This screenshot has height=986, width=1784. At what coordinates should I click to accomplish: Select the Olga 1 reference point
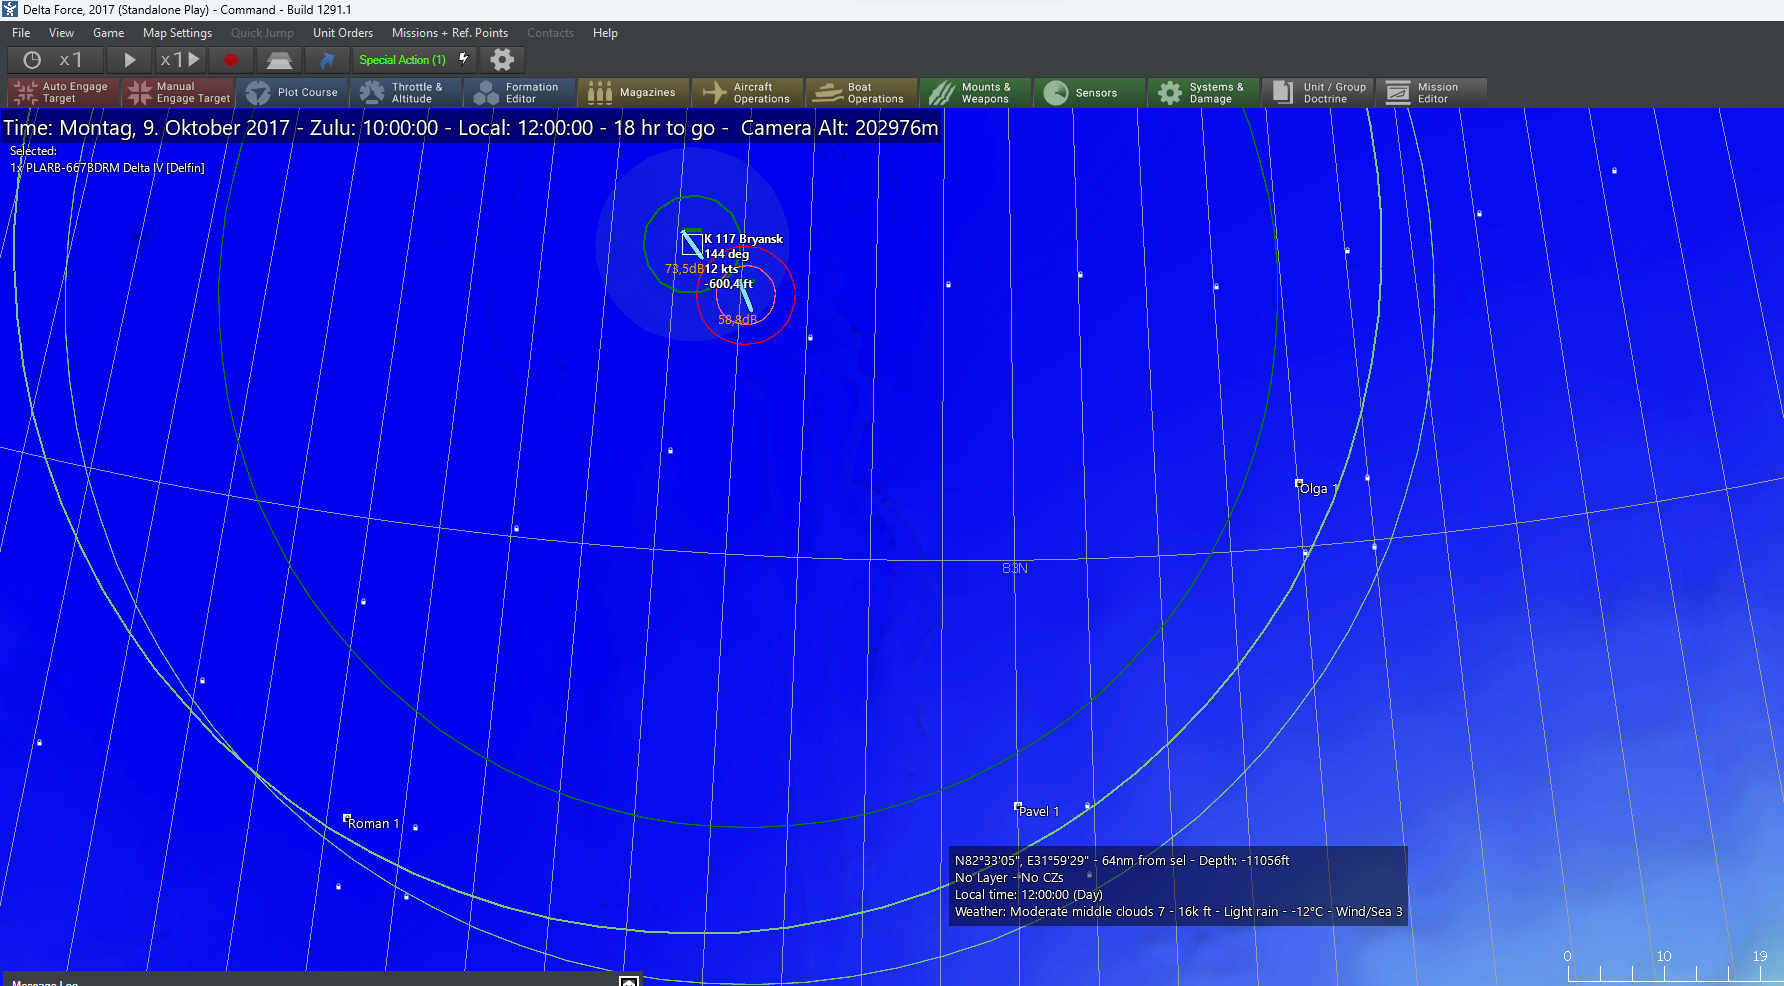(1299, 483)
